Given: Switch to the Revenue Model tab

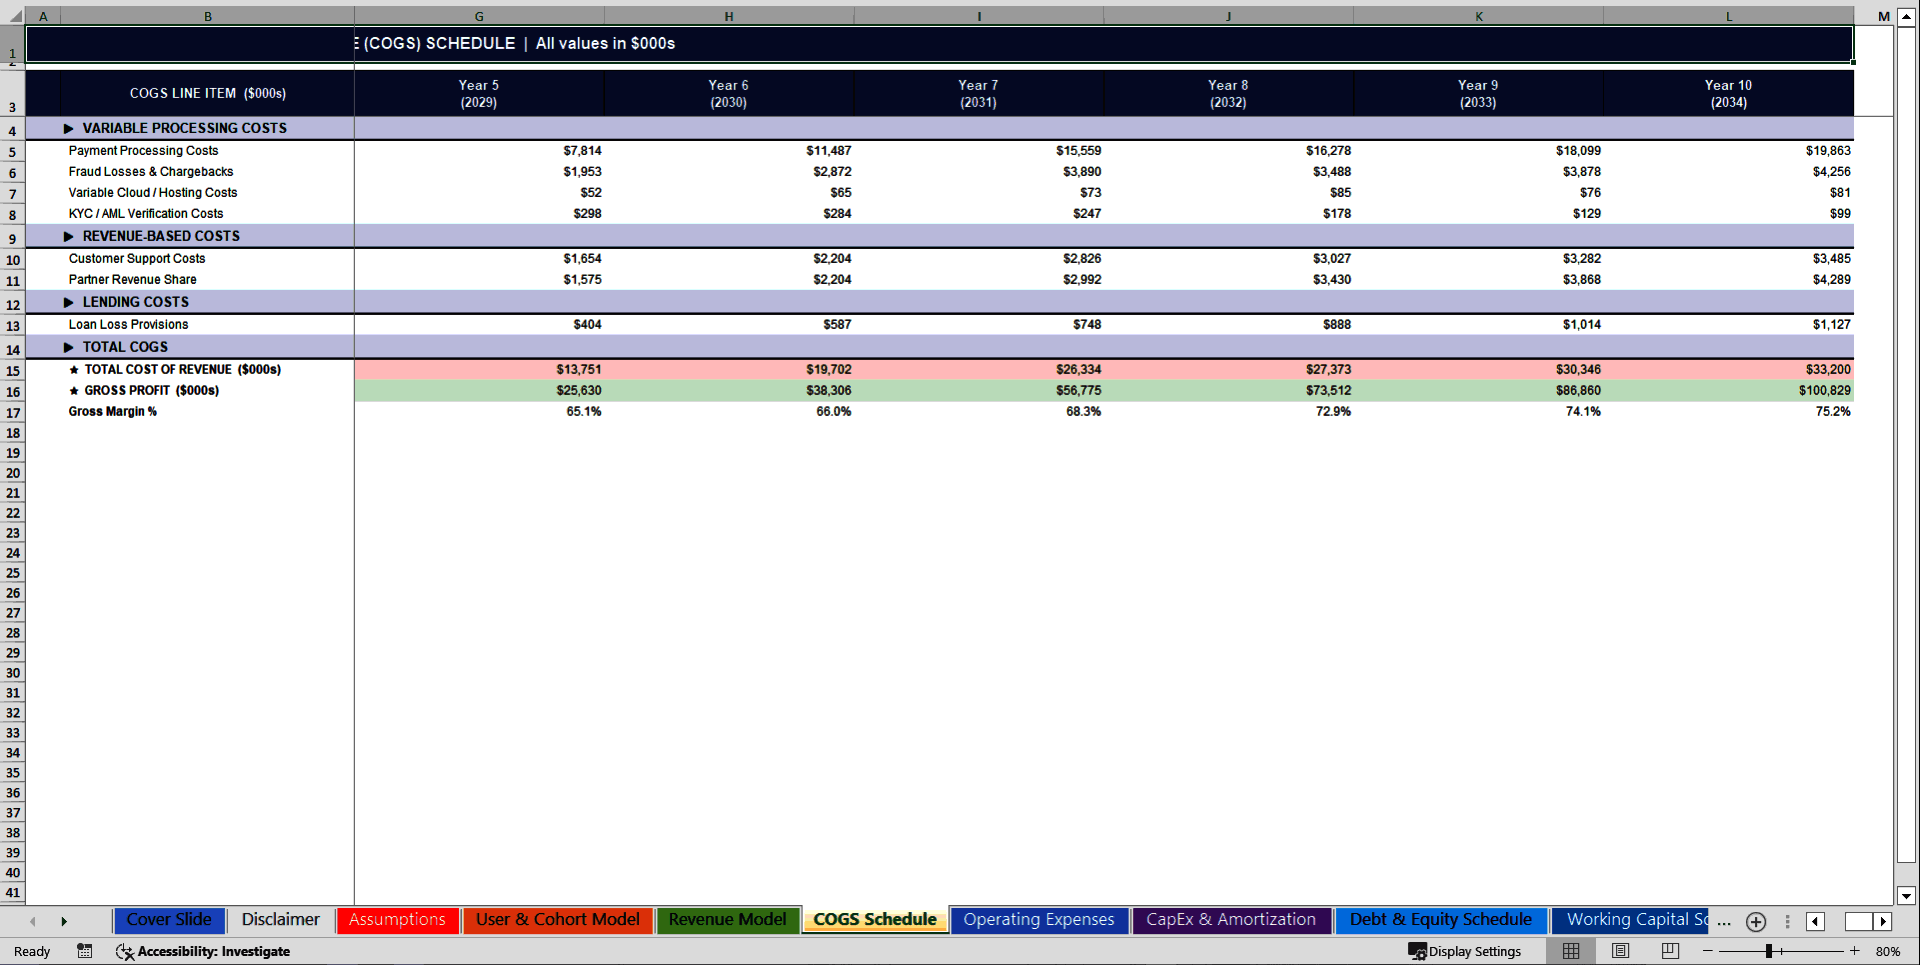Looking at the screenshot, I should [727, 919].
